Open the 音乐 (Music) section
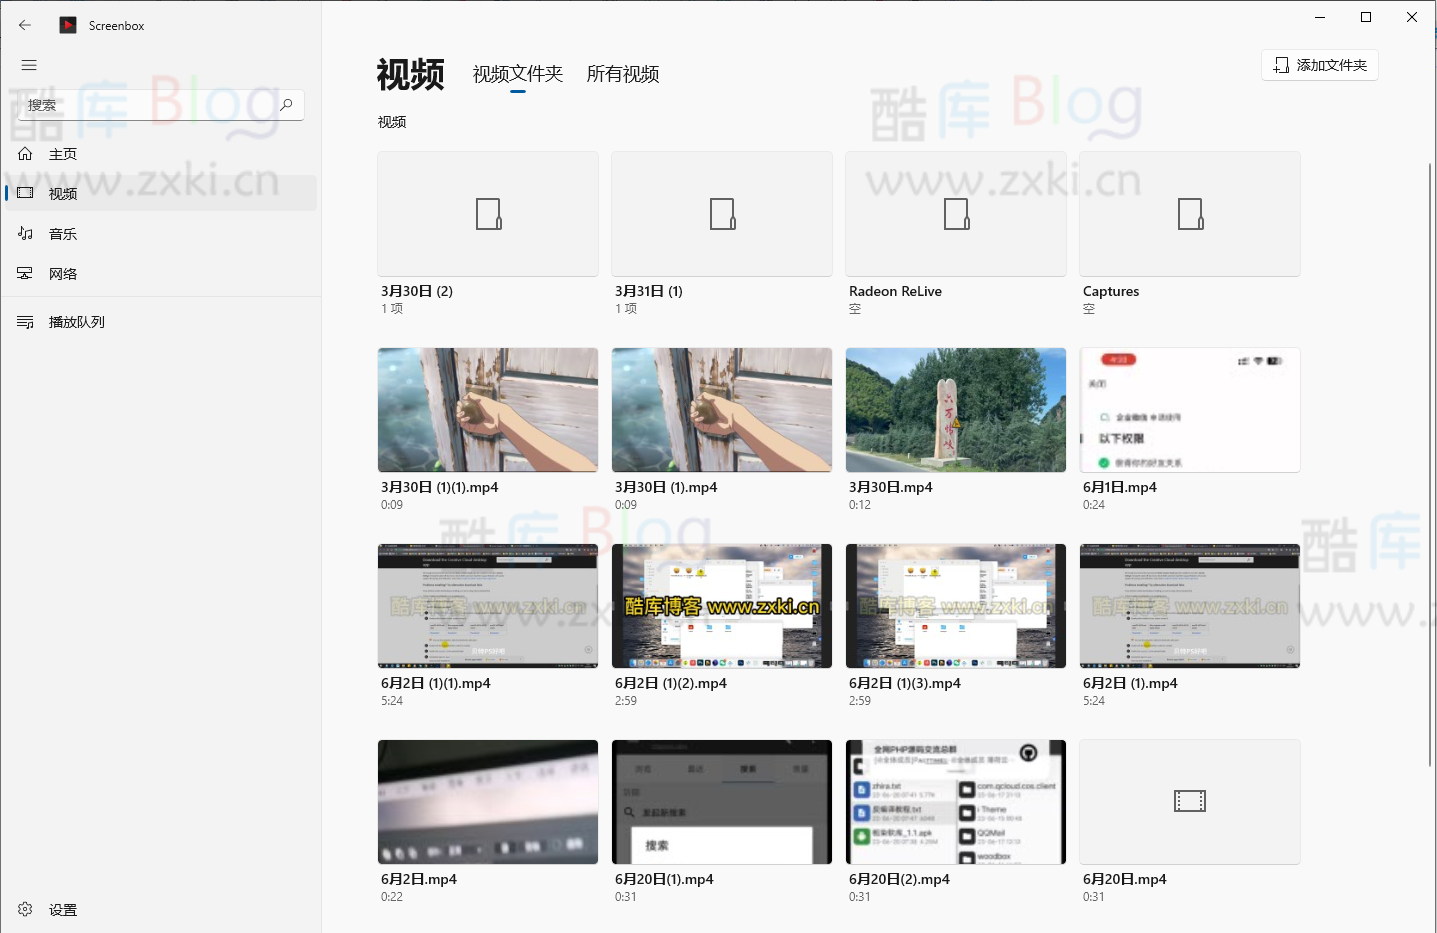The image size is (1437, 933). (62, 233)
